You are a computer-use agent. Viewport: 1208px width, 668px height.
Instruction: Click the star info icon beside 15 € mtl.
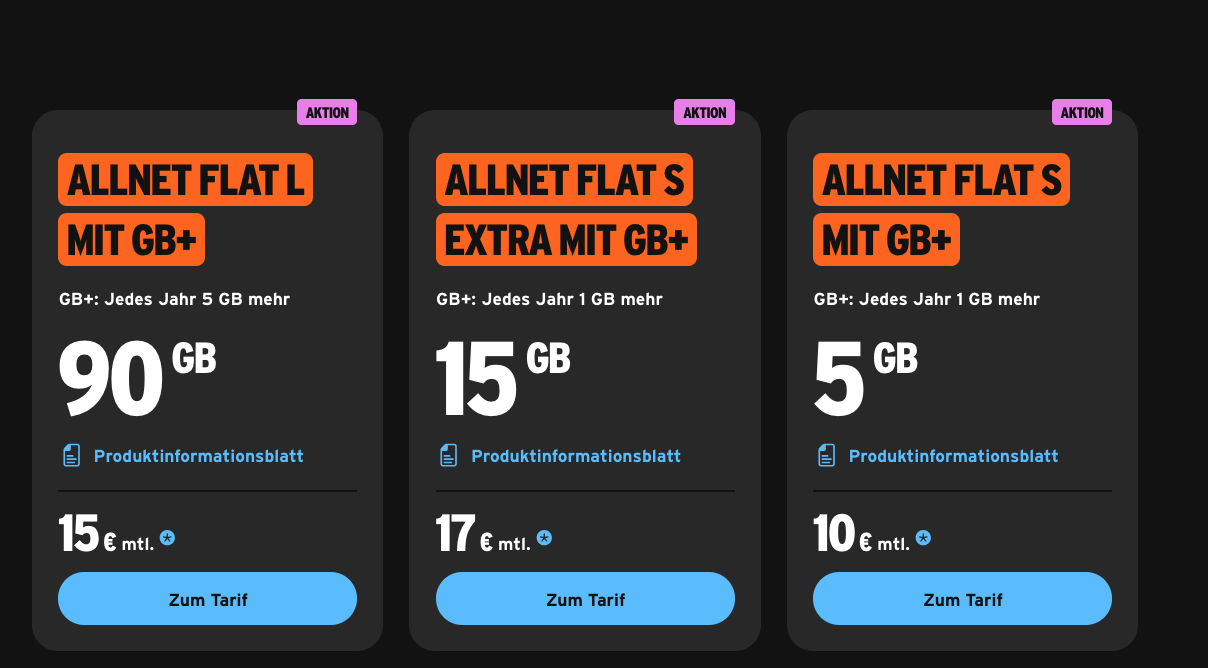coord(168,539)
